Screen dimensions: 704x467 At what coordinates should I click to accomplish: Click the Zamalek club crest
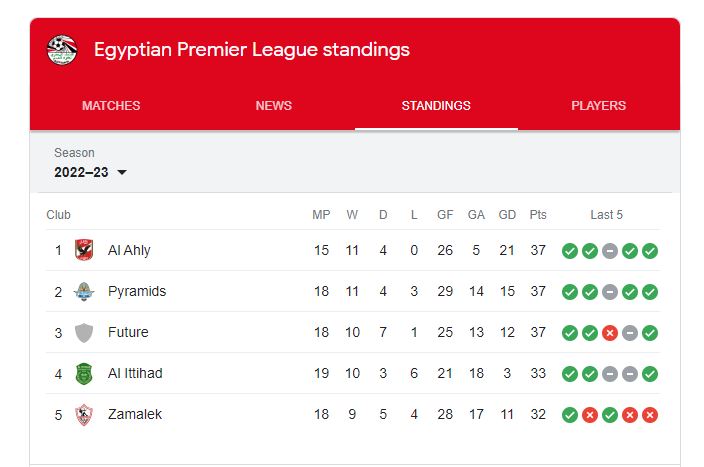pyautogui.click(x=84, y=415)
